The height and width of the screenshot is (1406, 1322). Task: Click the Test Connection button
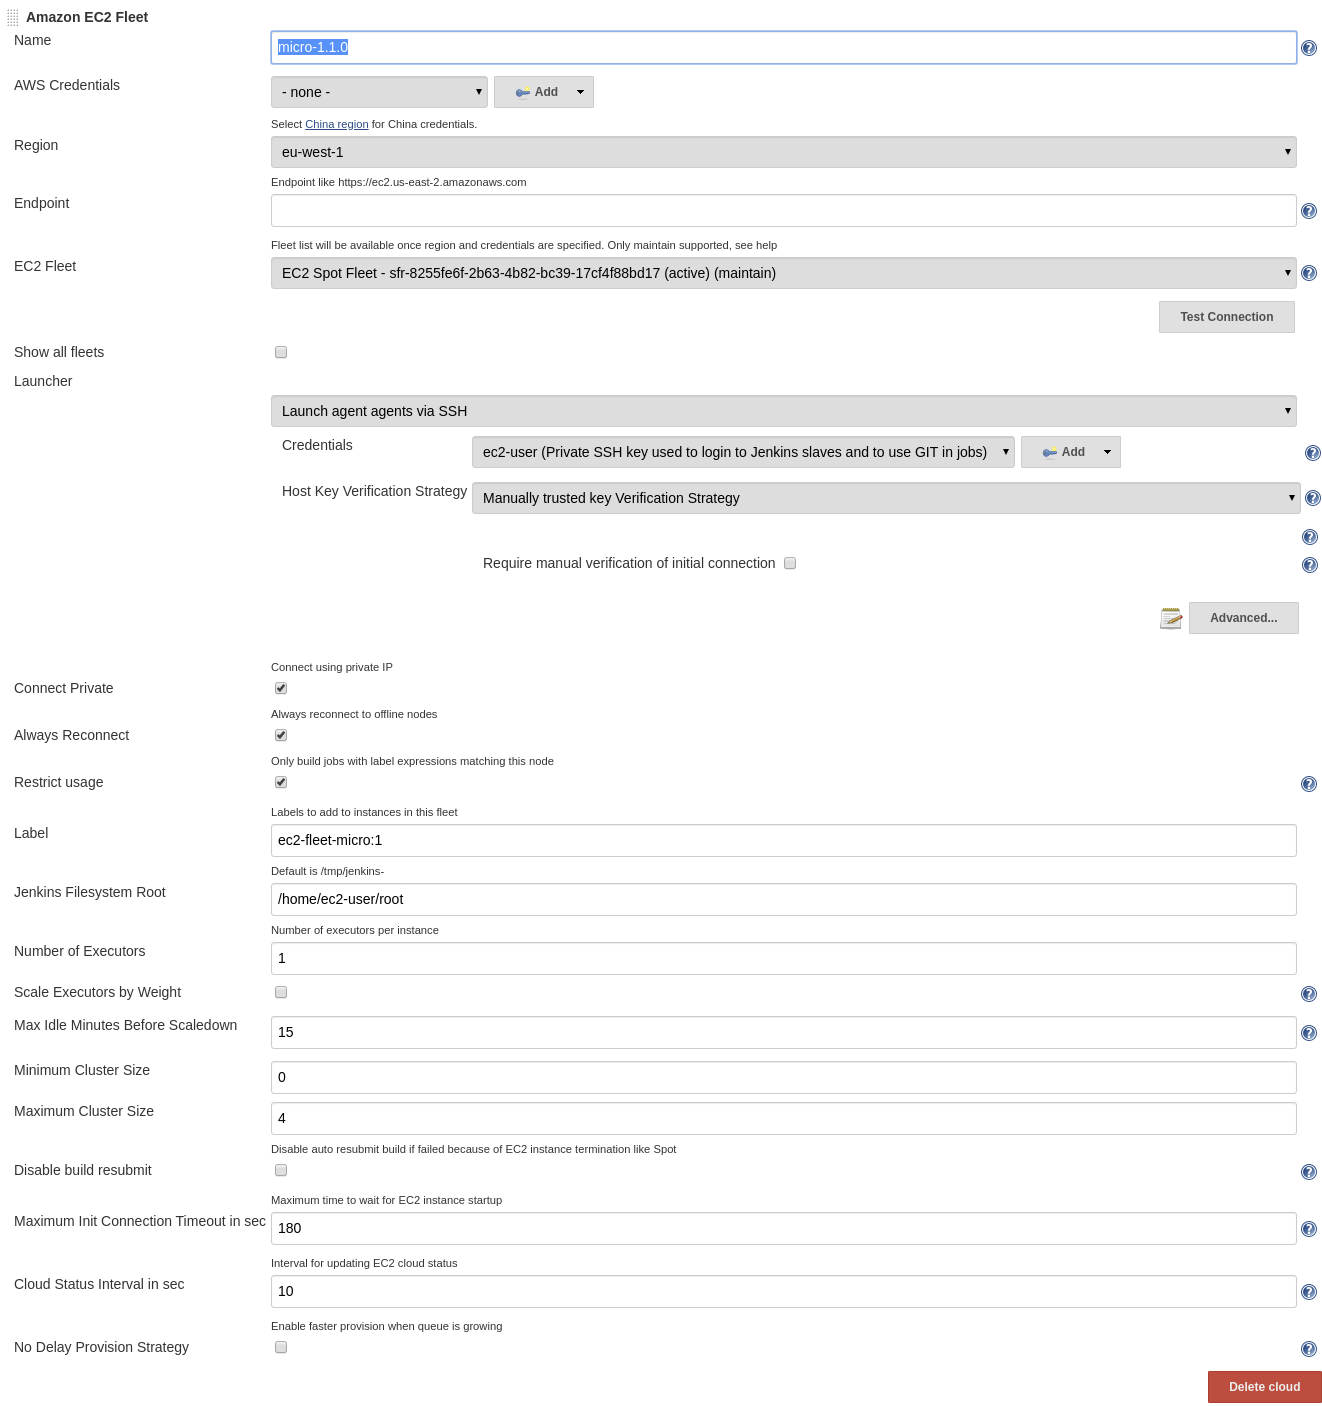click(1227, 317)
